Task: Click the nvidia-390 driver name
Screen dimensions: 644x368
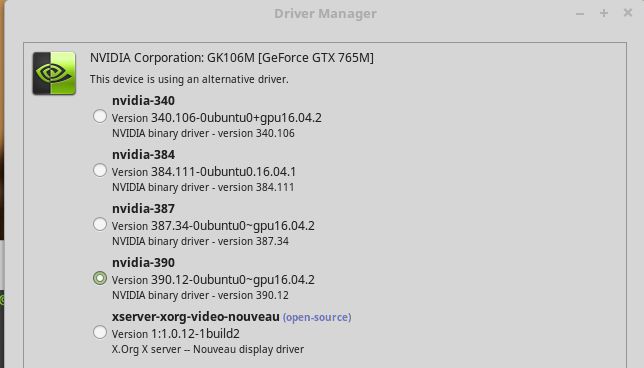Action: pos(143,262)
